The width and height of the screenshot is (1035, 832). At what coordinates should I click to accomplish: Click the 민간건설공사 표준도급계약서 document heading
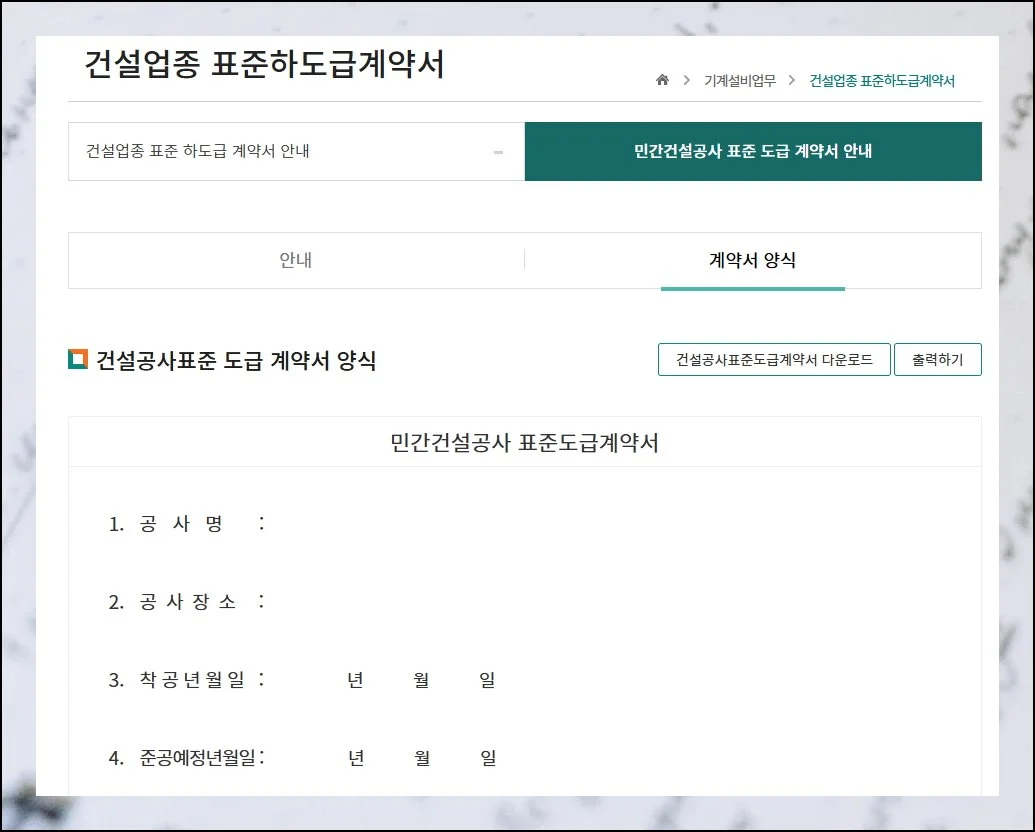click(524, 443)
